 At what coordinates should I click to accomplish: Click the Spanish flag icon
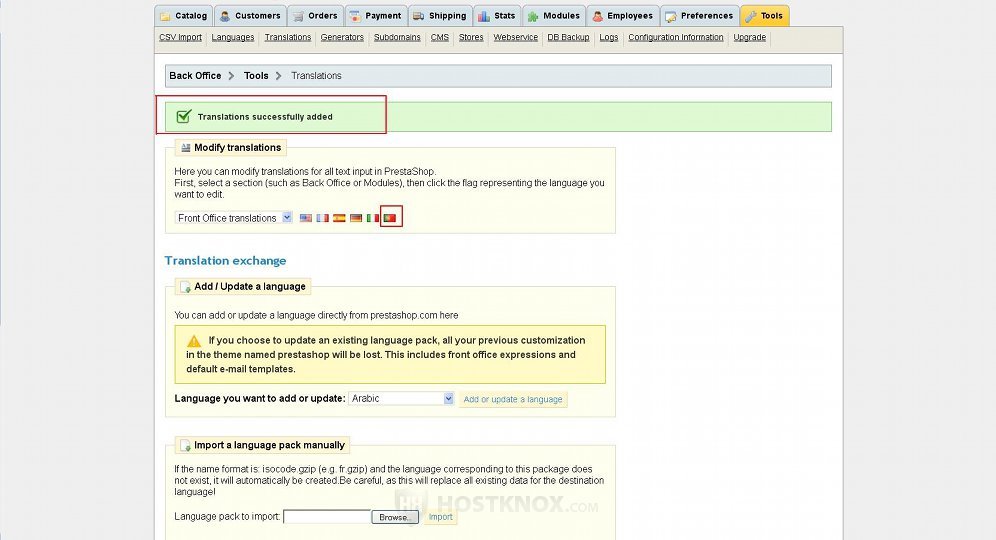tap(339, 218)
